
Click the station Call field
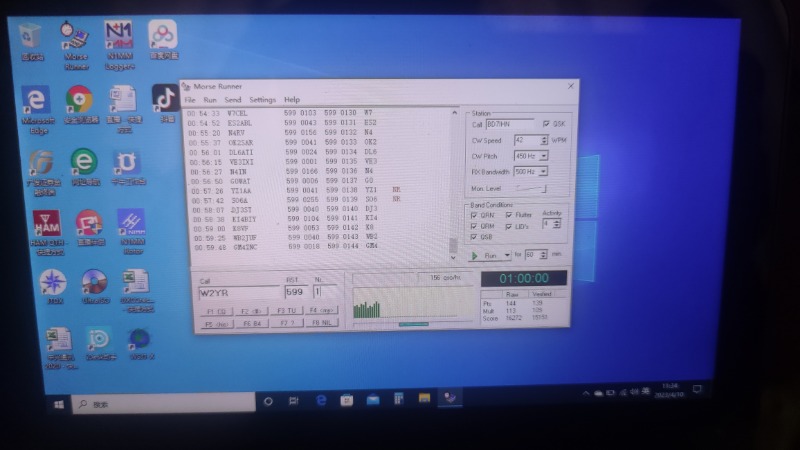(x=510, y=124)
